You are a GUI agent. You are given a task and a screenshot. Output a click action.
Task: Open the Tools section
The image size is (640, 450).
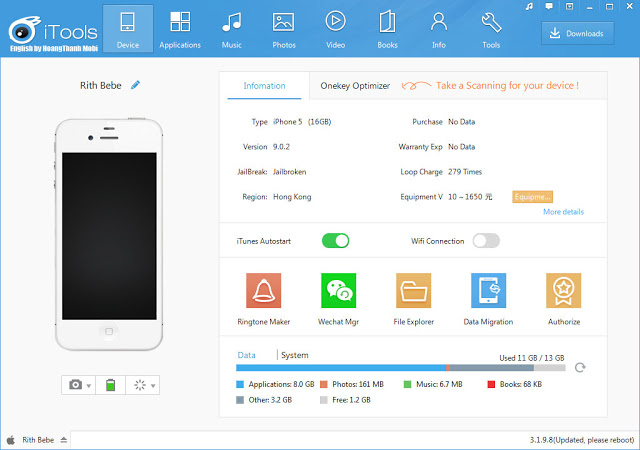(x=491, y=29)
